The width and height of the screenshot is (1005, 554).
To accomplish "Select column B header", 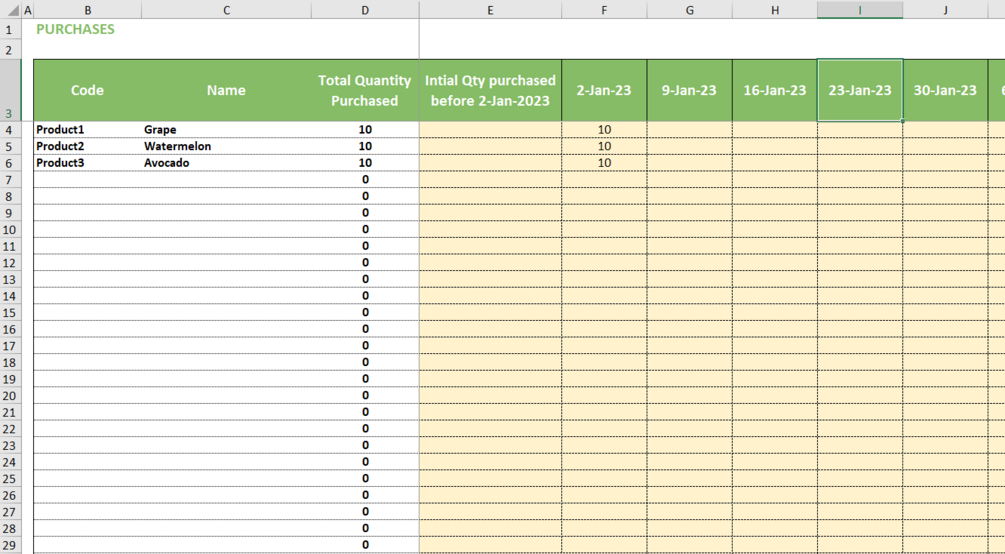I will 87,10.
